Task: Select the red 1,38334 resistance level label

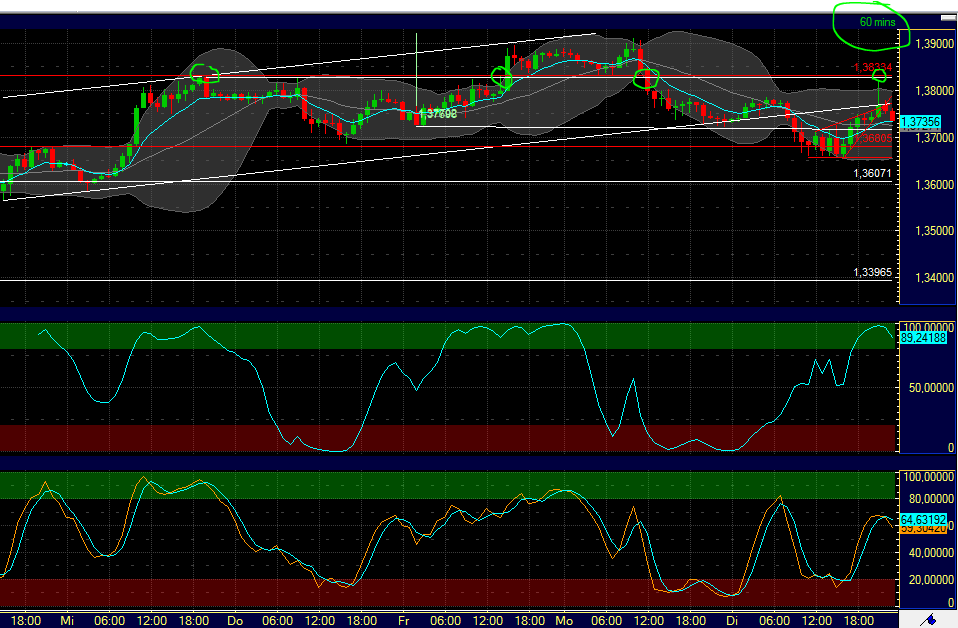Action: tap(871, 67)
